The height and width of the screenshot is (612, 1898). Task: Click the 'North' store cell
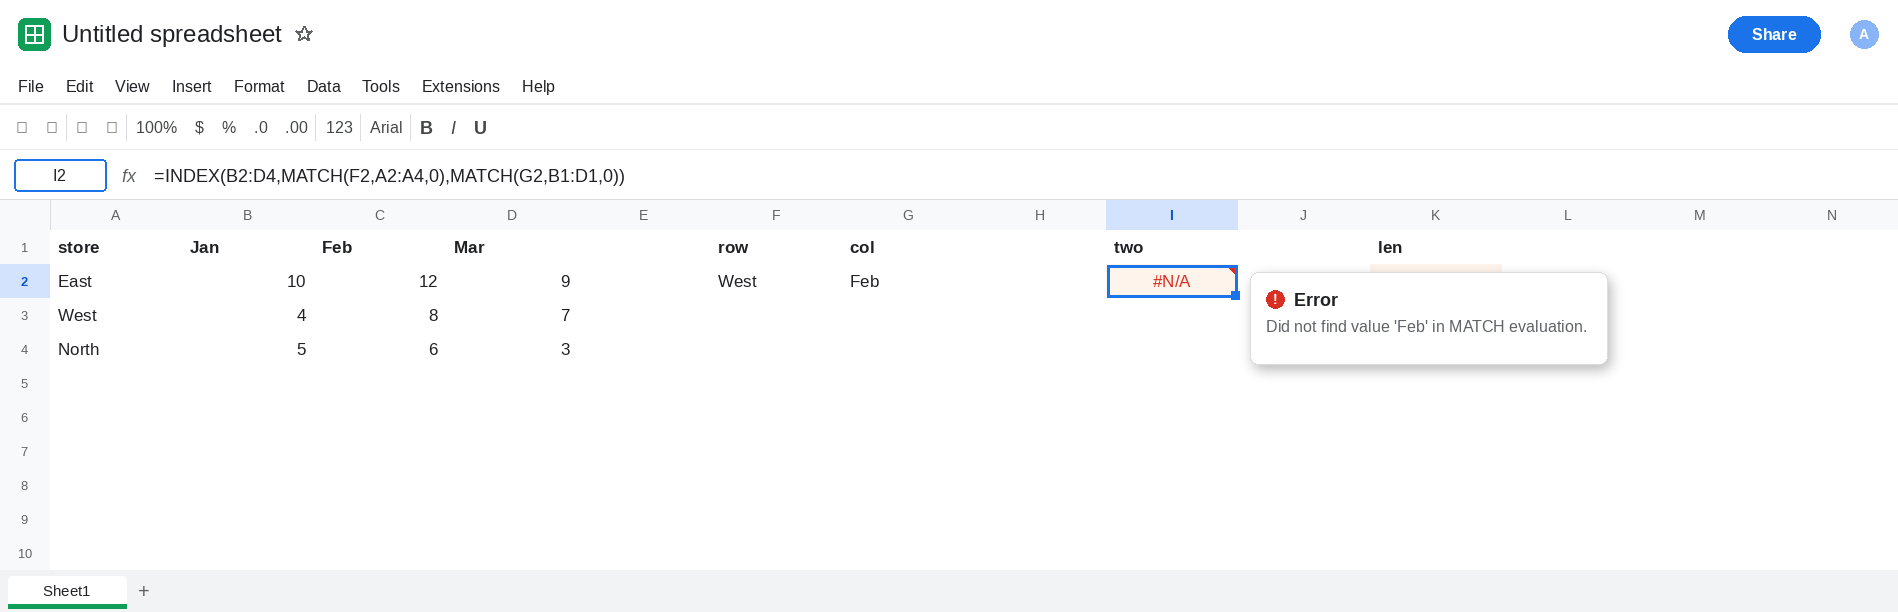point(116,349)
